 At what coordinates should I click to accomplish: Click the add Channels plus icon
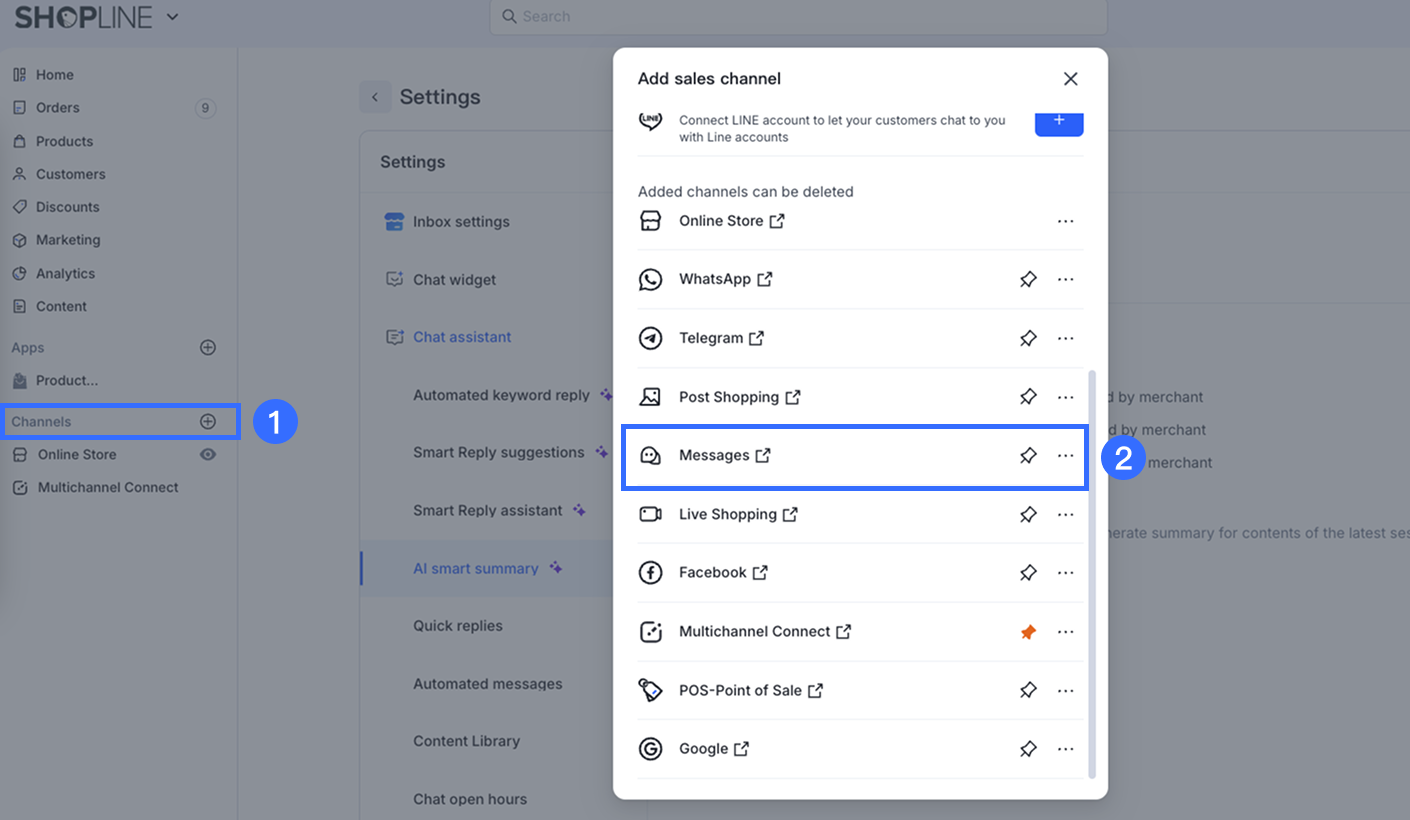(208, 422)
